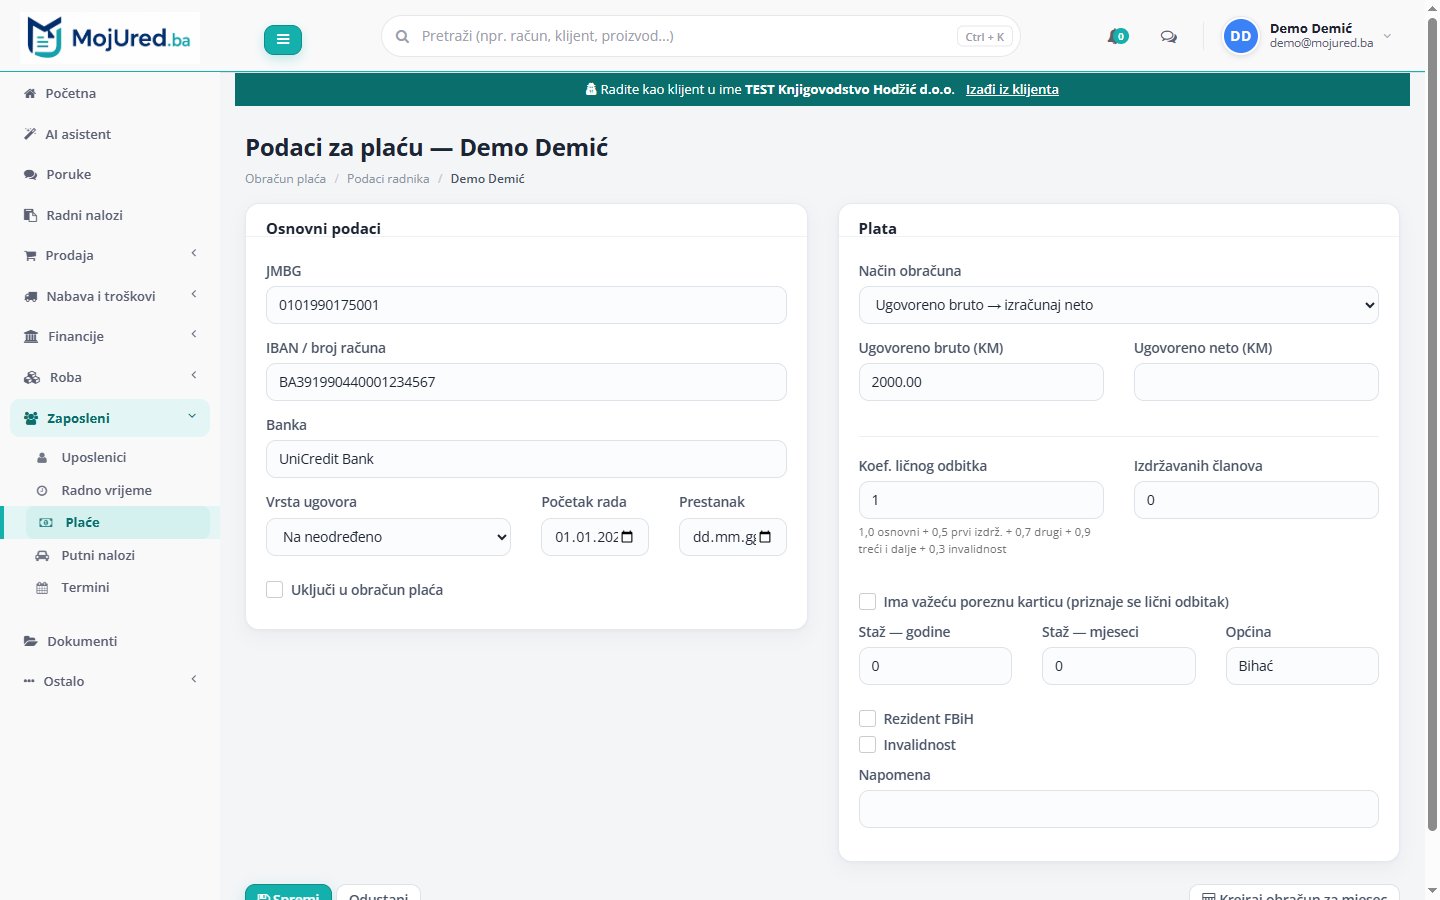
Task: Click the Putni nalozi car icon
Action: tap(42, 555)
